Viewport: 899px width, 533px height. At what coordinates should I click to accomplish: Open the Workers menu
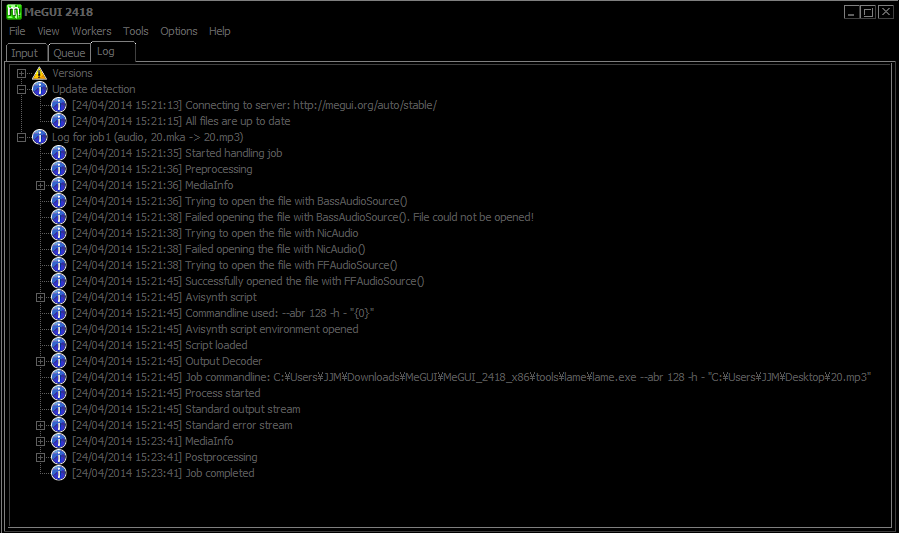point(91,31)
